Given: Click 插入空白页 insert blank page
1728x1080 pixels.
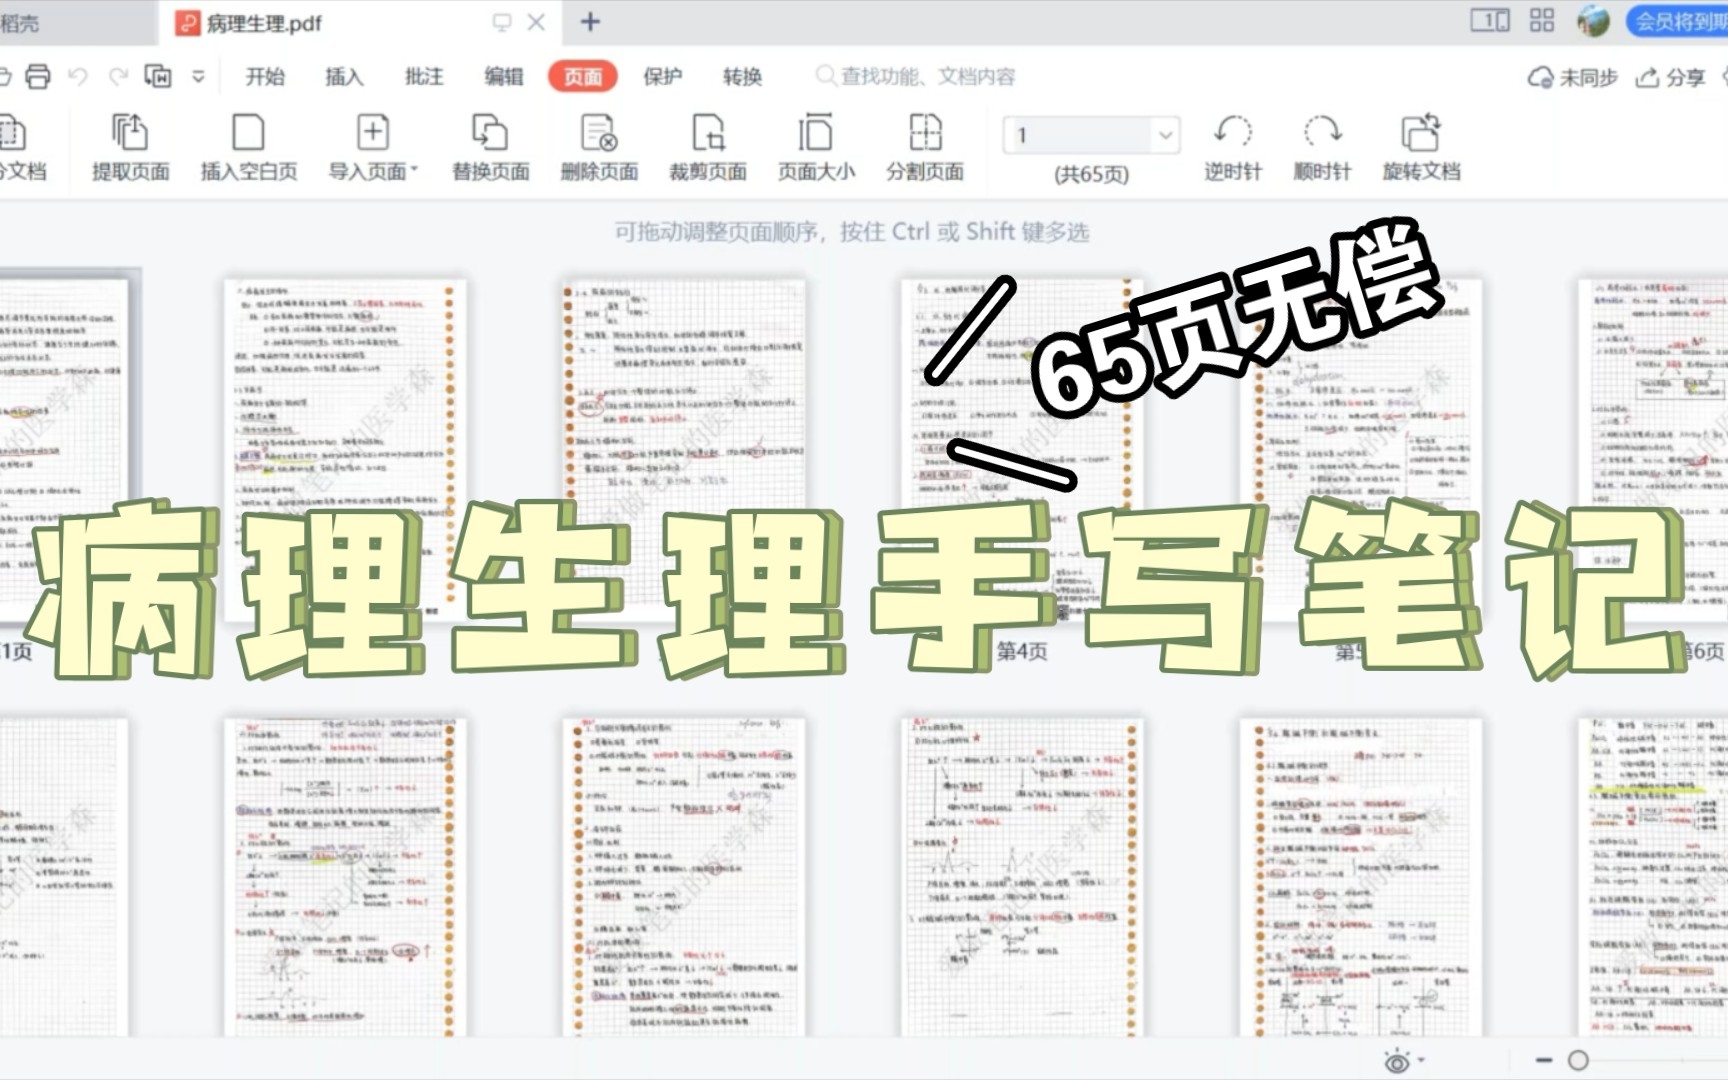Looking at the screenshot, I should (248, 148).
